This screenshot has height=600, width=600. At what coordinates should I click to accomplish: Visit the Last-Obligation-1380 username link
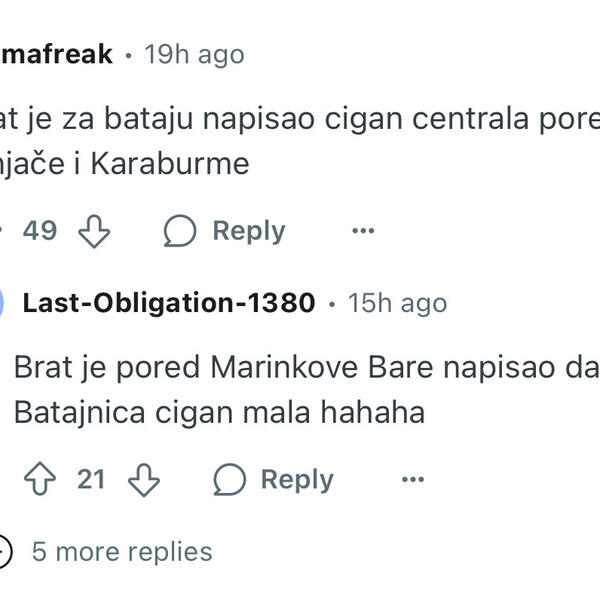pos(169,302)
